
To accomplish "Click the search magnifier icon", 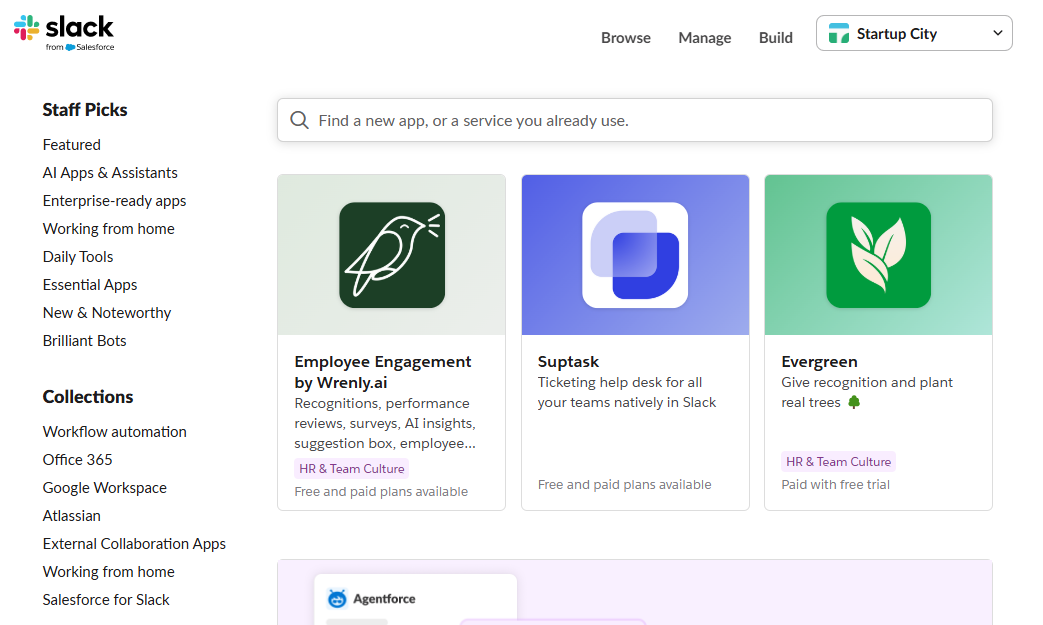I will (x=299, y=120).
